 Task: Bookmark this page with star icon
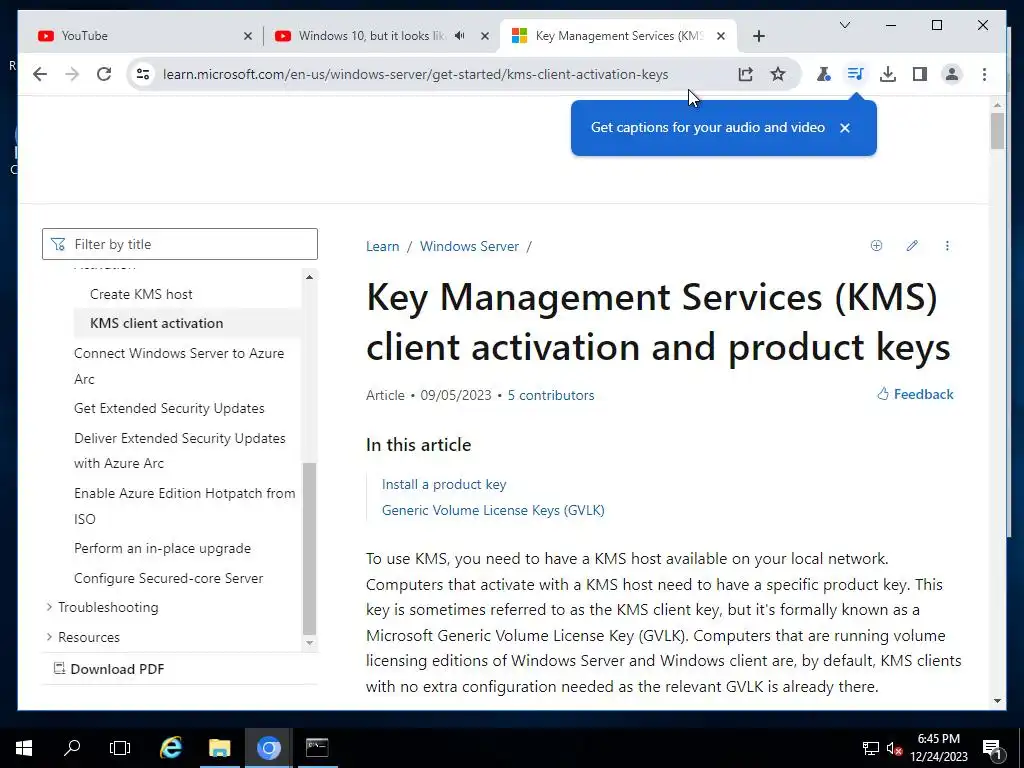(777, 74)
